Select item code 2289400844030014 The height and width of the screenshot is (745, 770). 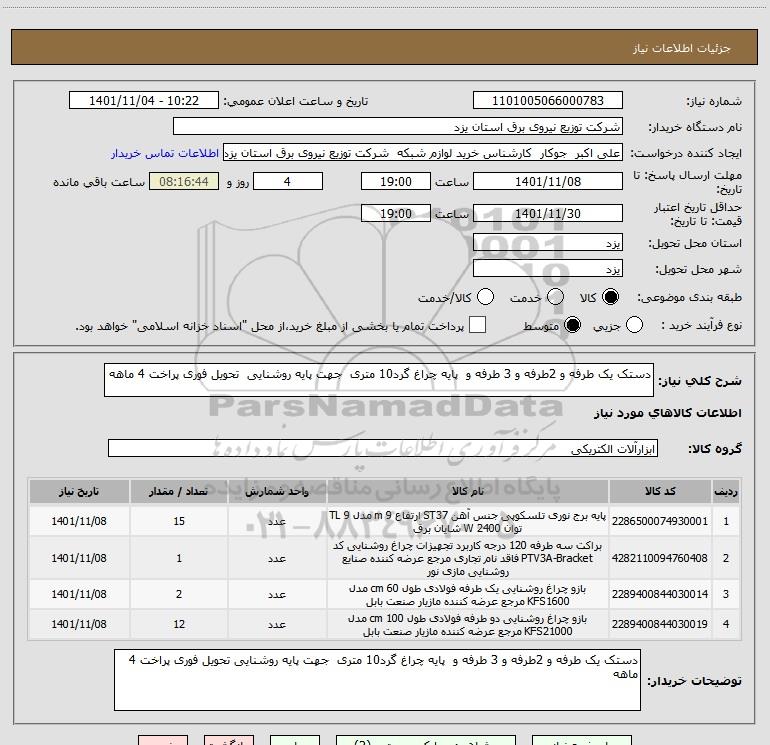click(660, 594)
